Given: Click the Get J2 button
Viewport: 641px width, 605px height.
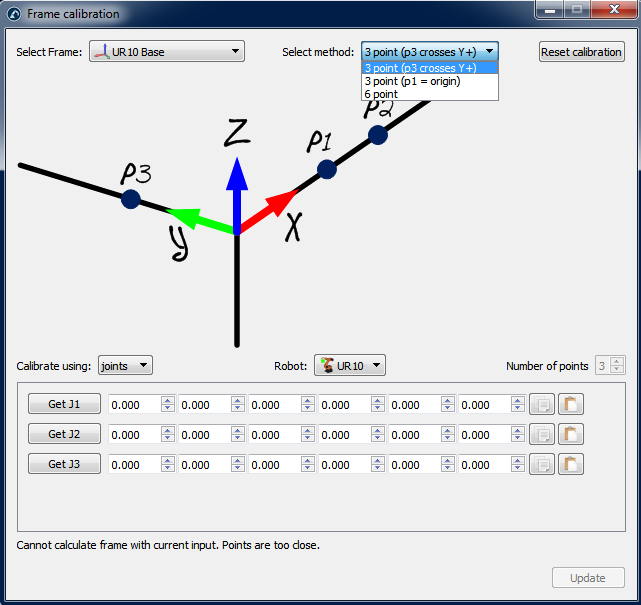Looking at the screenshot, I should (x=64, y=435).
